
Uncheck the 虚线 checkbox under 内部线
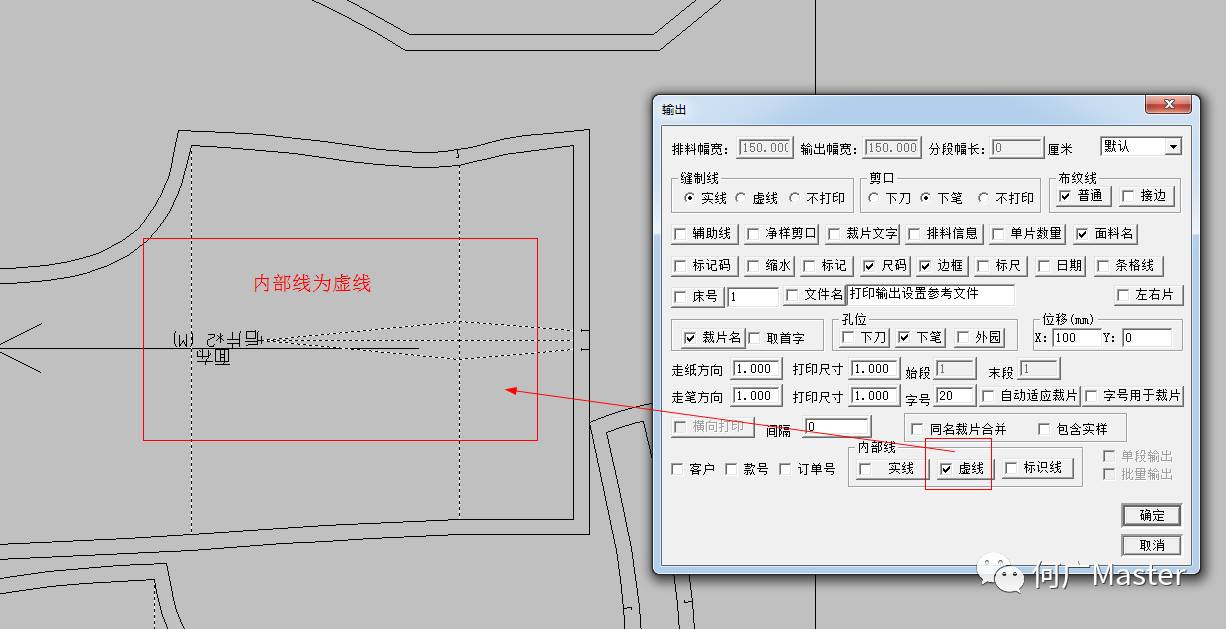pos(946,468)
